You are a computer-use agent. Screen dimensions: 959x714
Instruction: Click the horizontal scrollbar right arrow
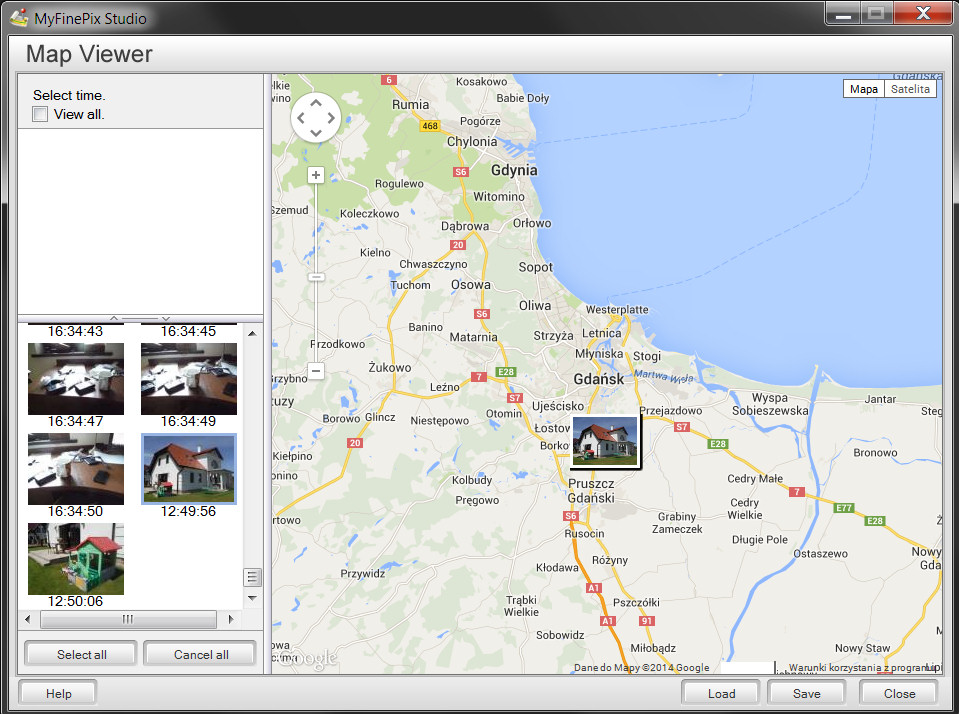231,619
